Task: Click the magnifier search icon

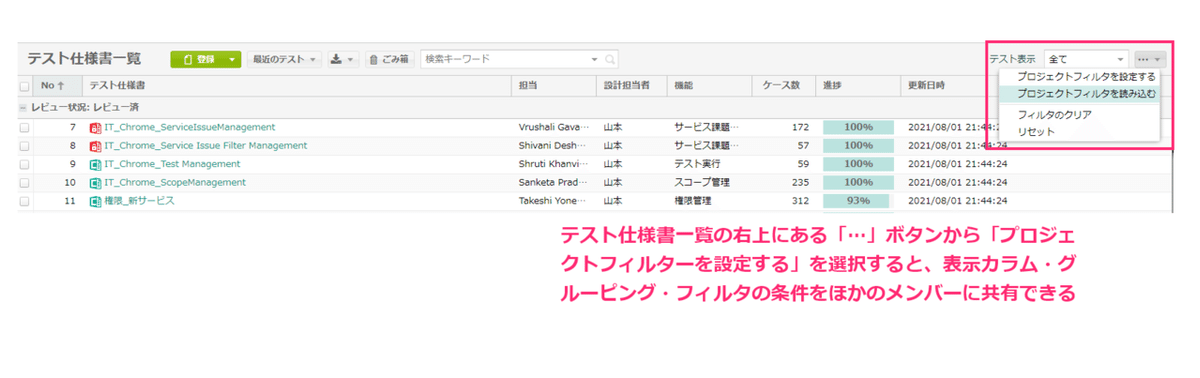Action: coord(610,59)
